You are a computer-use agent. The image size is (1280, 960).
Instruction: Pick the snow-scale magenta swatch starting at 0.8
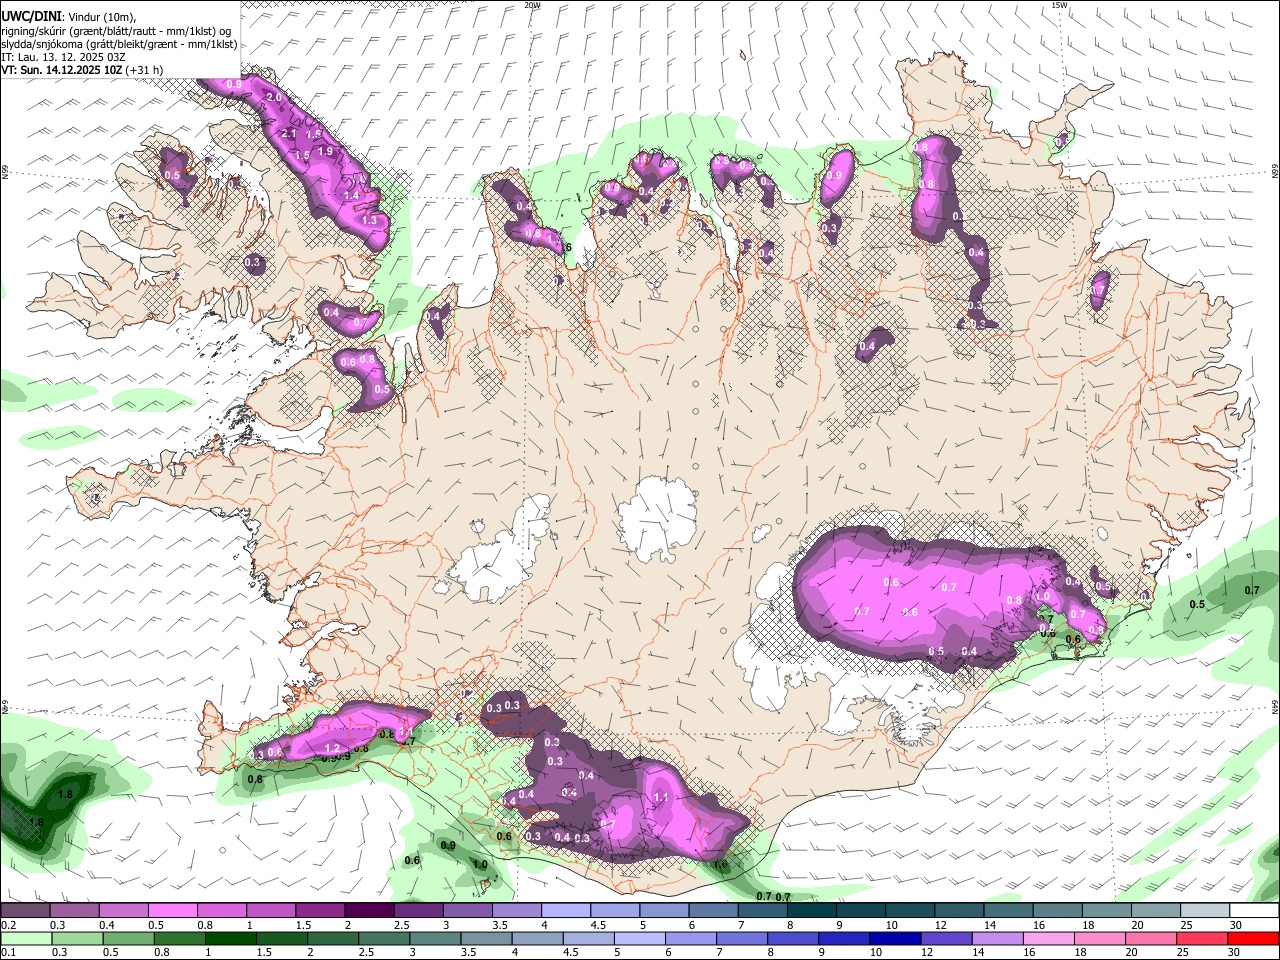pyautogui.click(x=222, y=911)
